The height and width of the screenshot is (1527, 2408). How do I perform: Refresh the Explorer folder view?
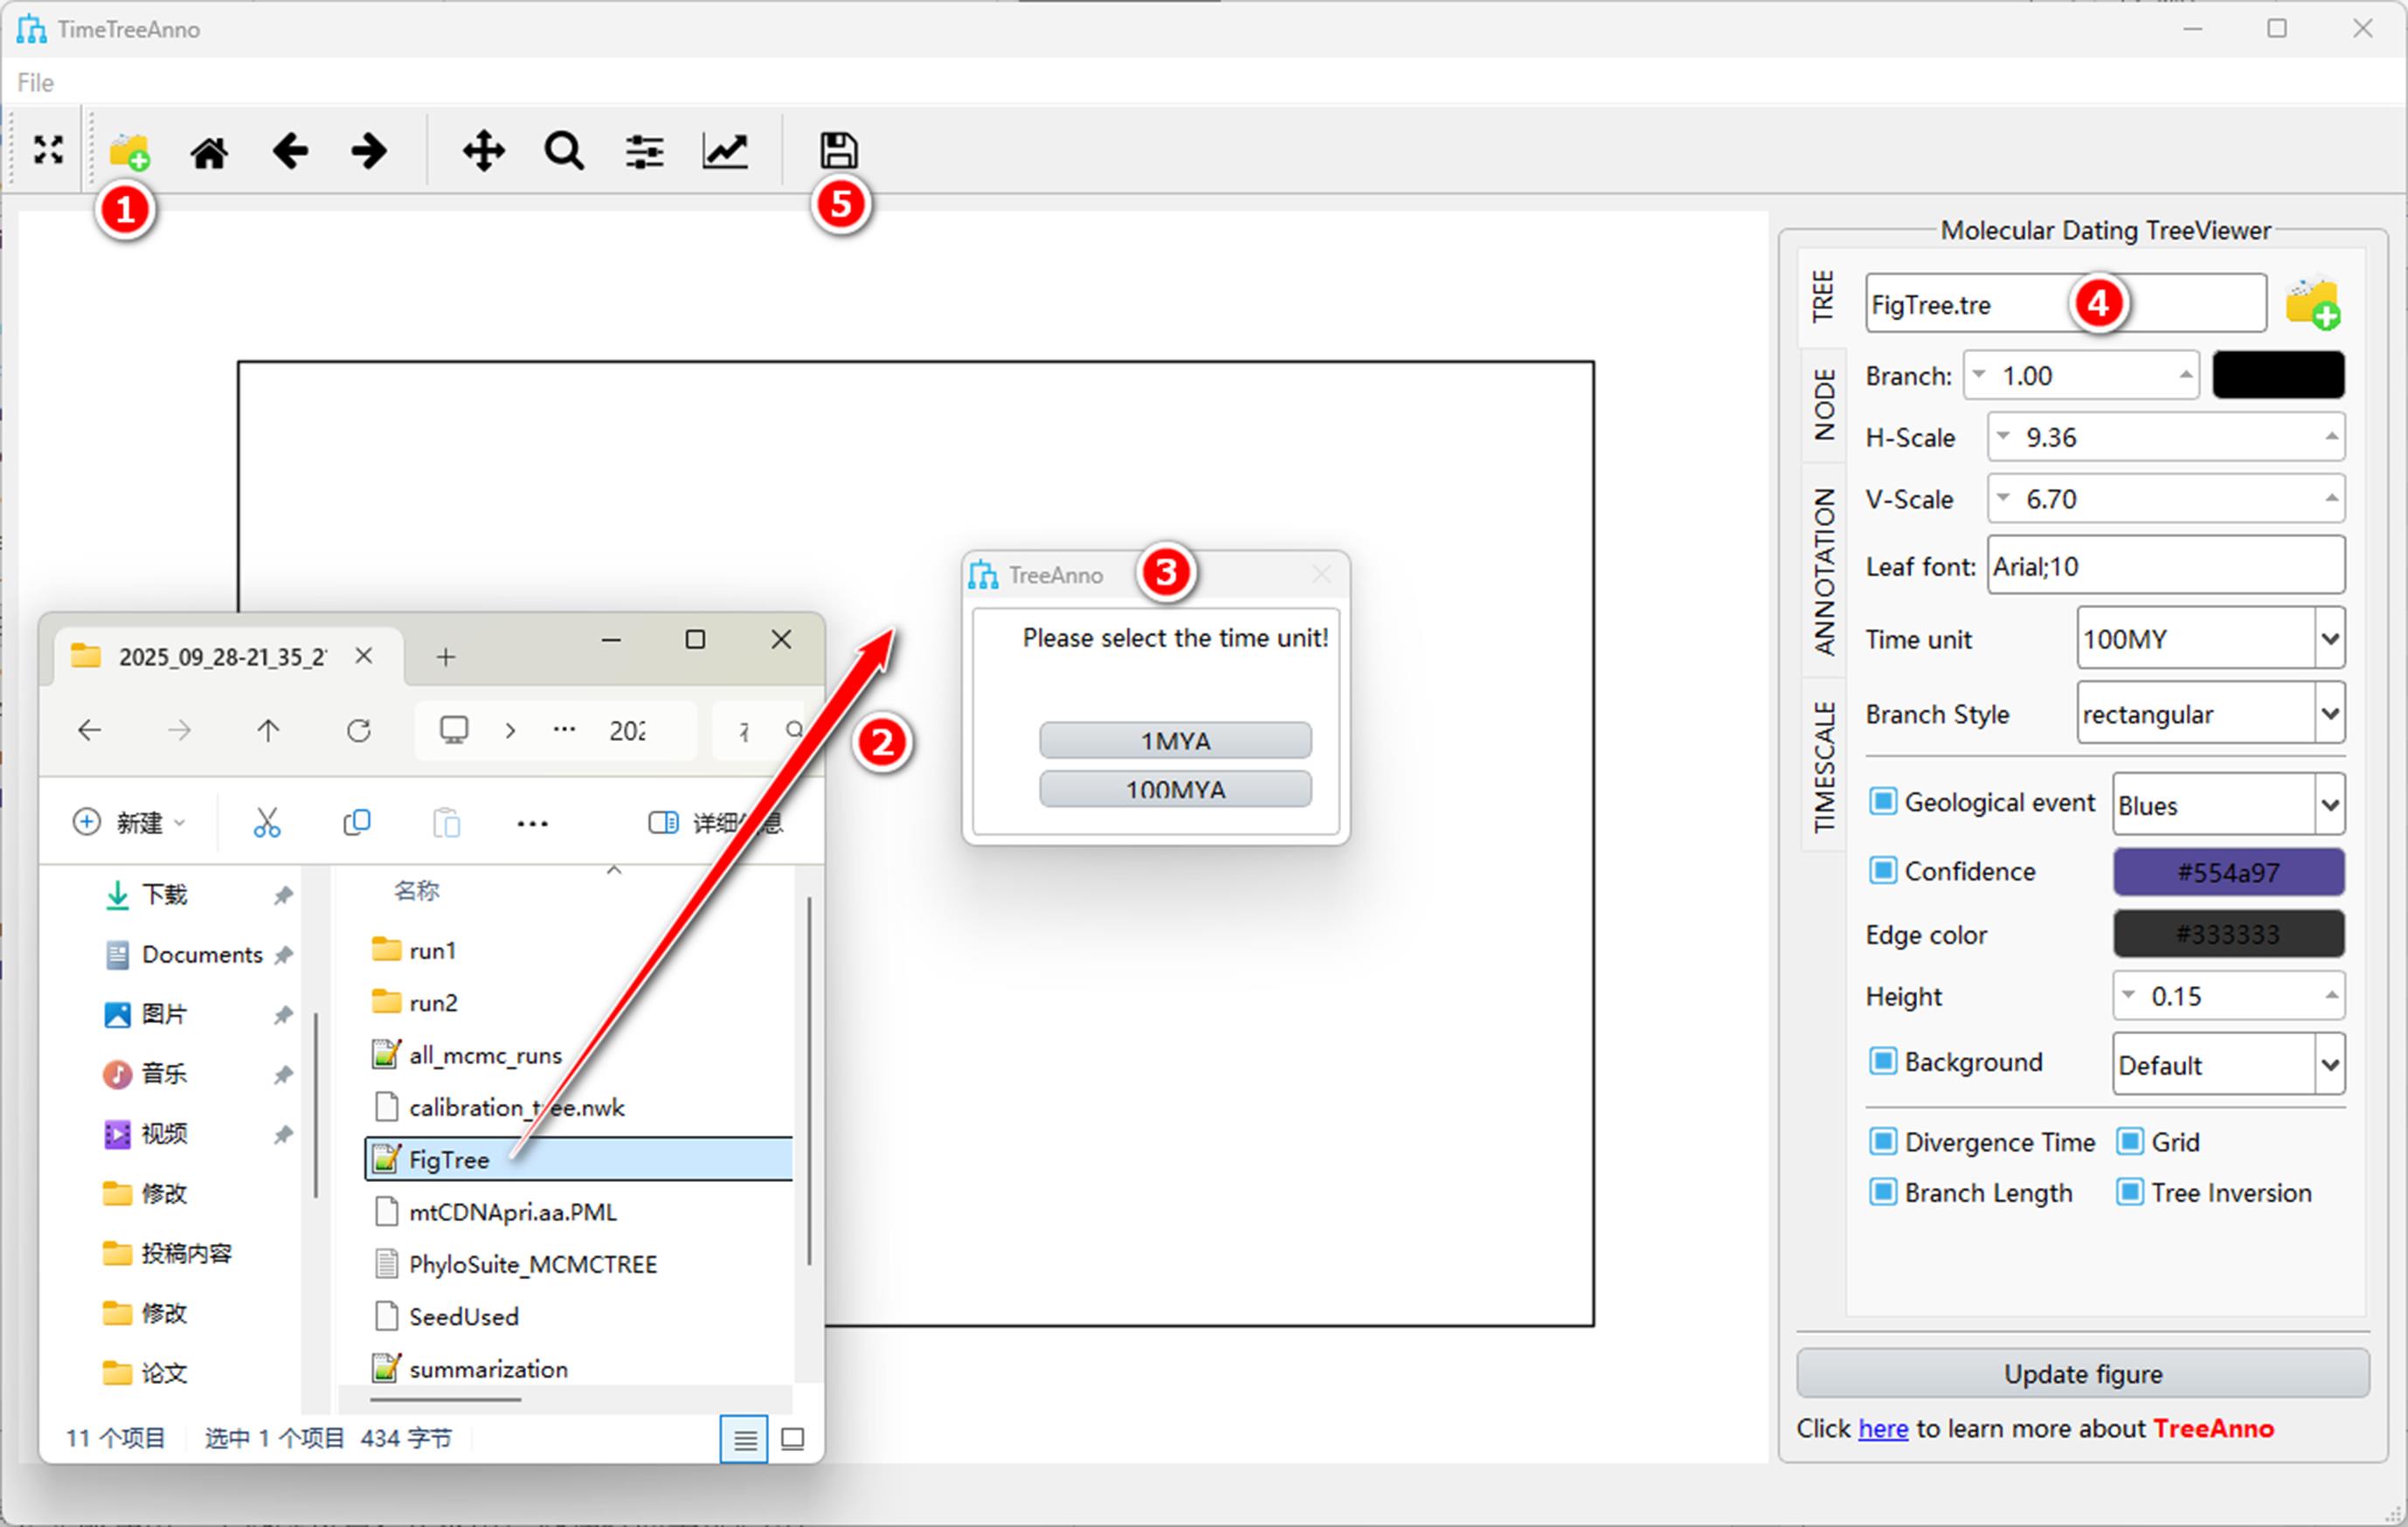click(359, 730)
